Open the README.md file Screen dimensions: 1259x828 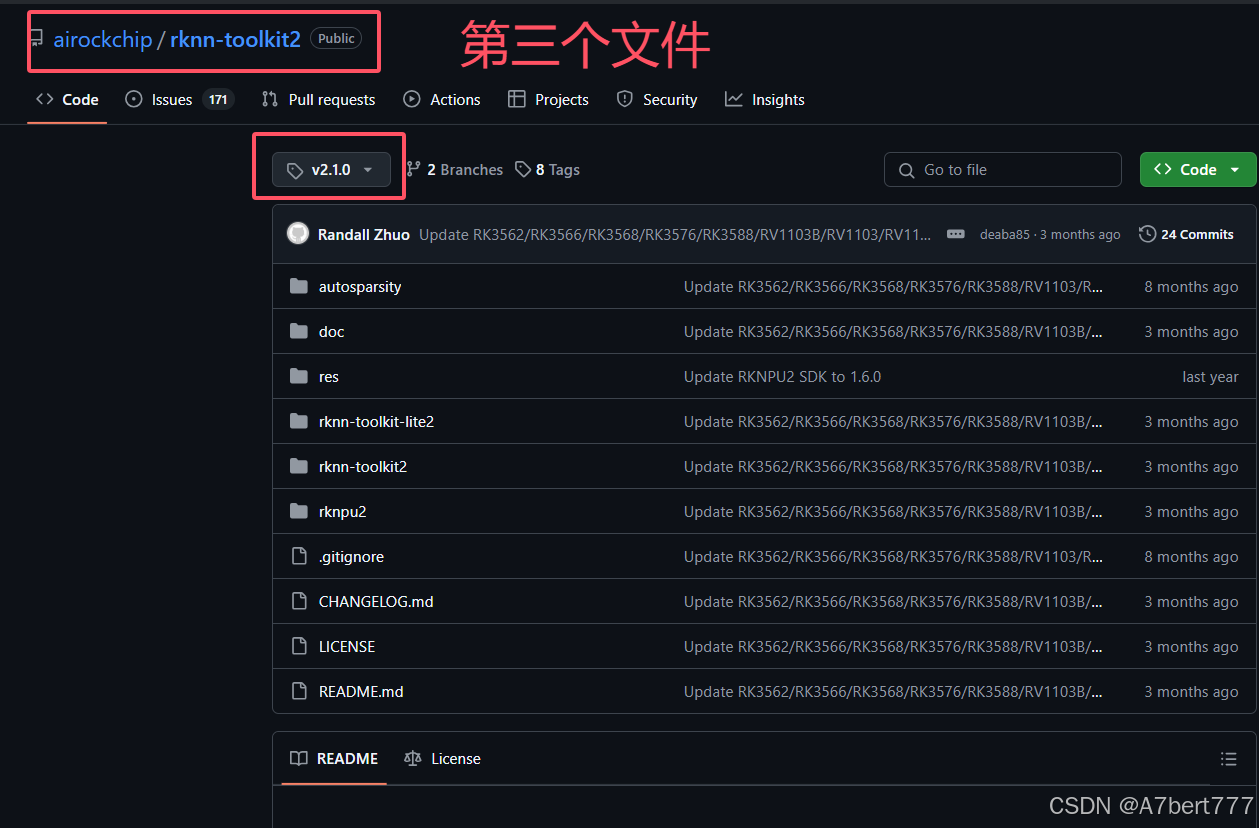pos(361,692)
